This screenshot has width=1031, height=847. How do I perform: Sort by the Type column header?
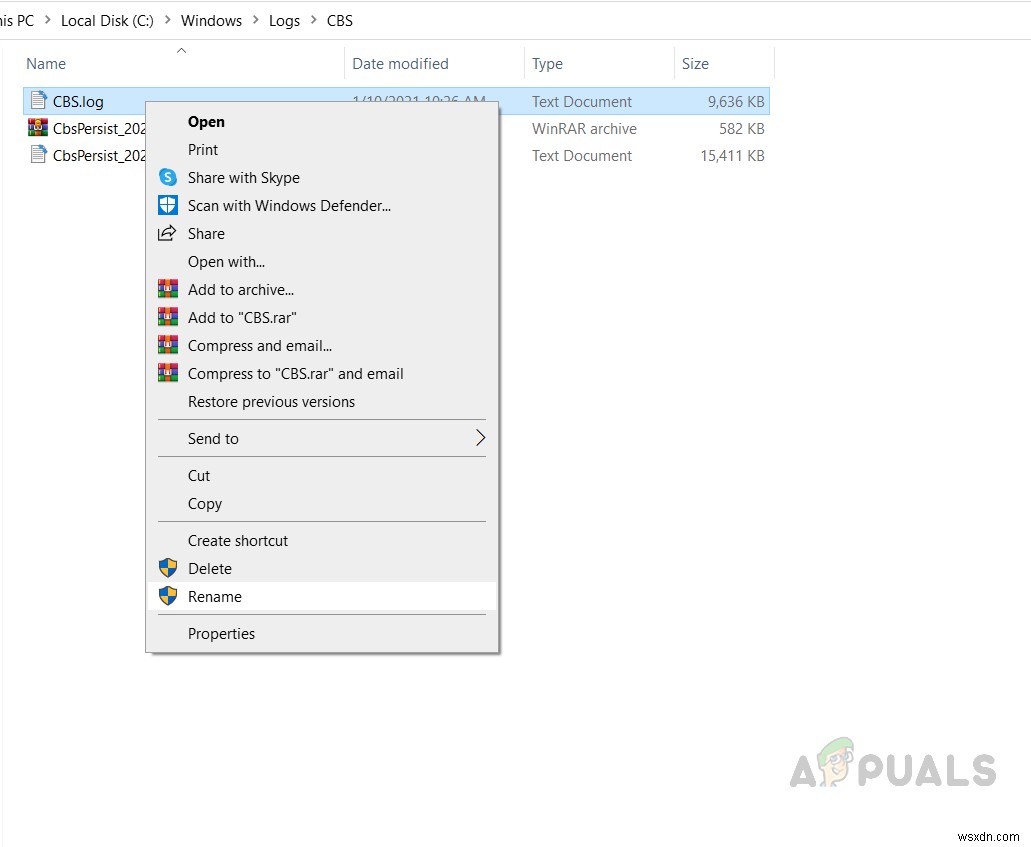coord(547,64)
